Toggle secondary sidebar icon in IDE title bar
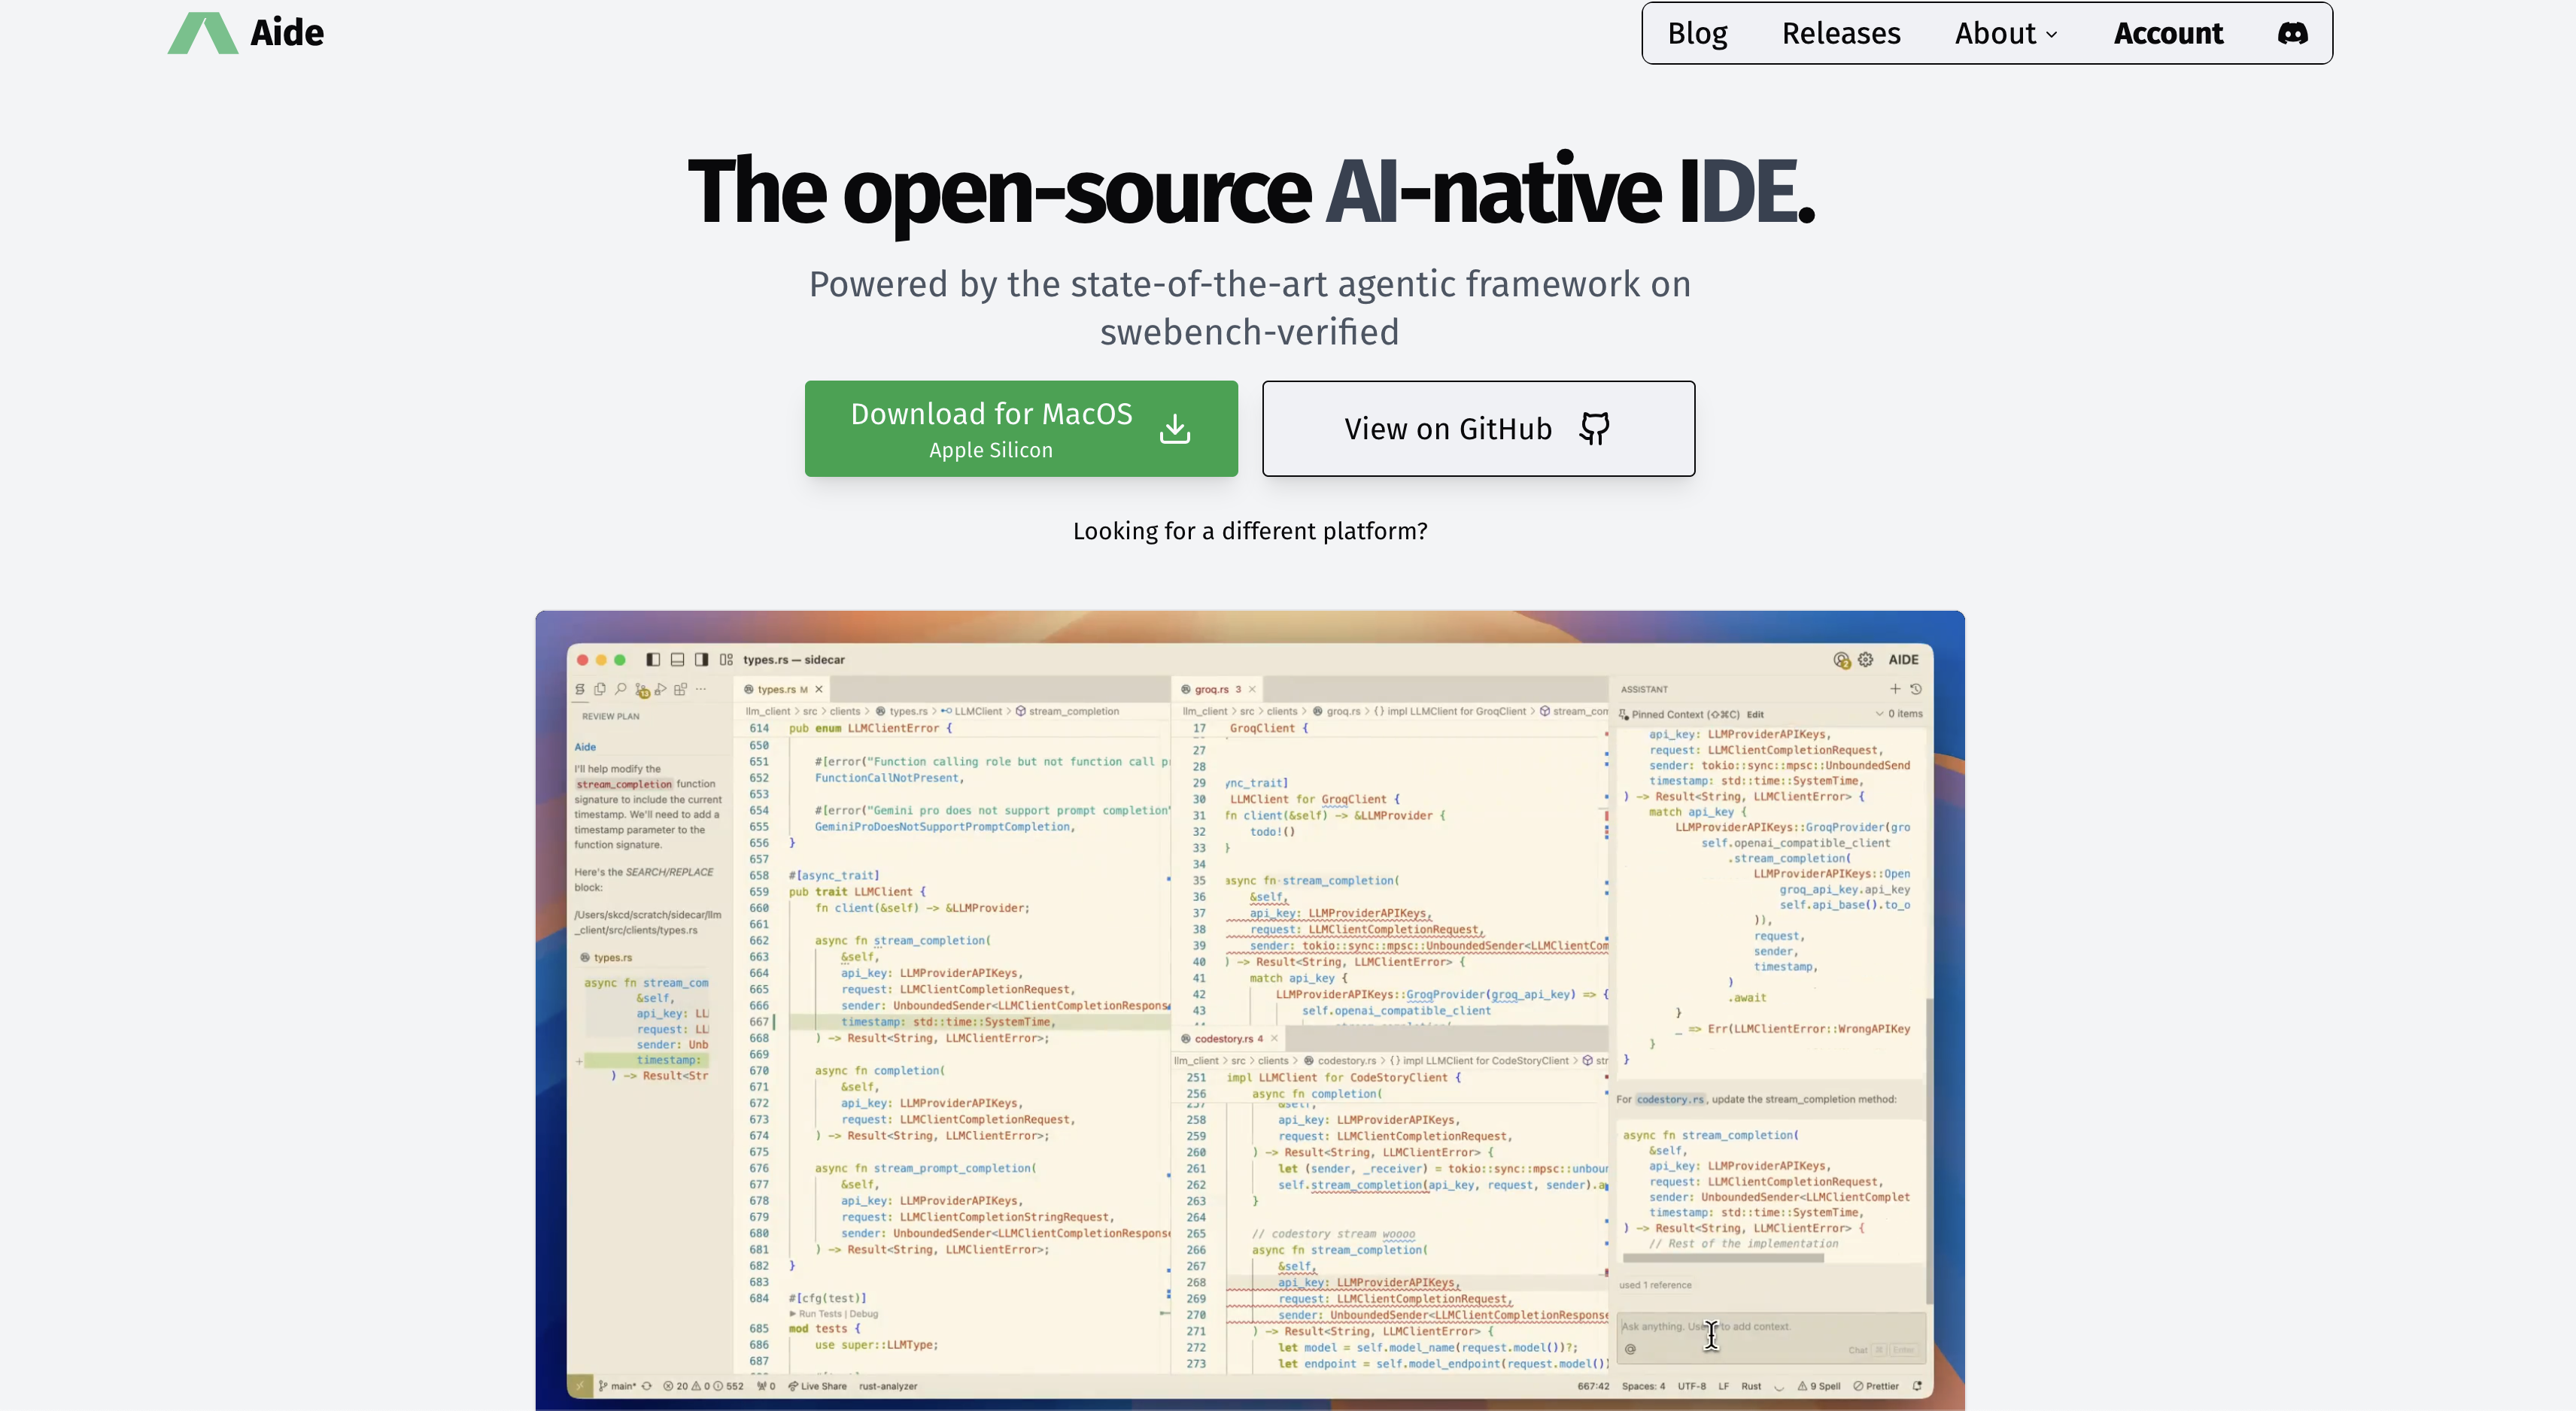 (x=702, y=659)
